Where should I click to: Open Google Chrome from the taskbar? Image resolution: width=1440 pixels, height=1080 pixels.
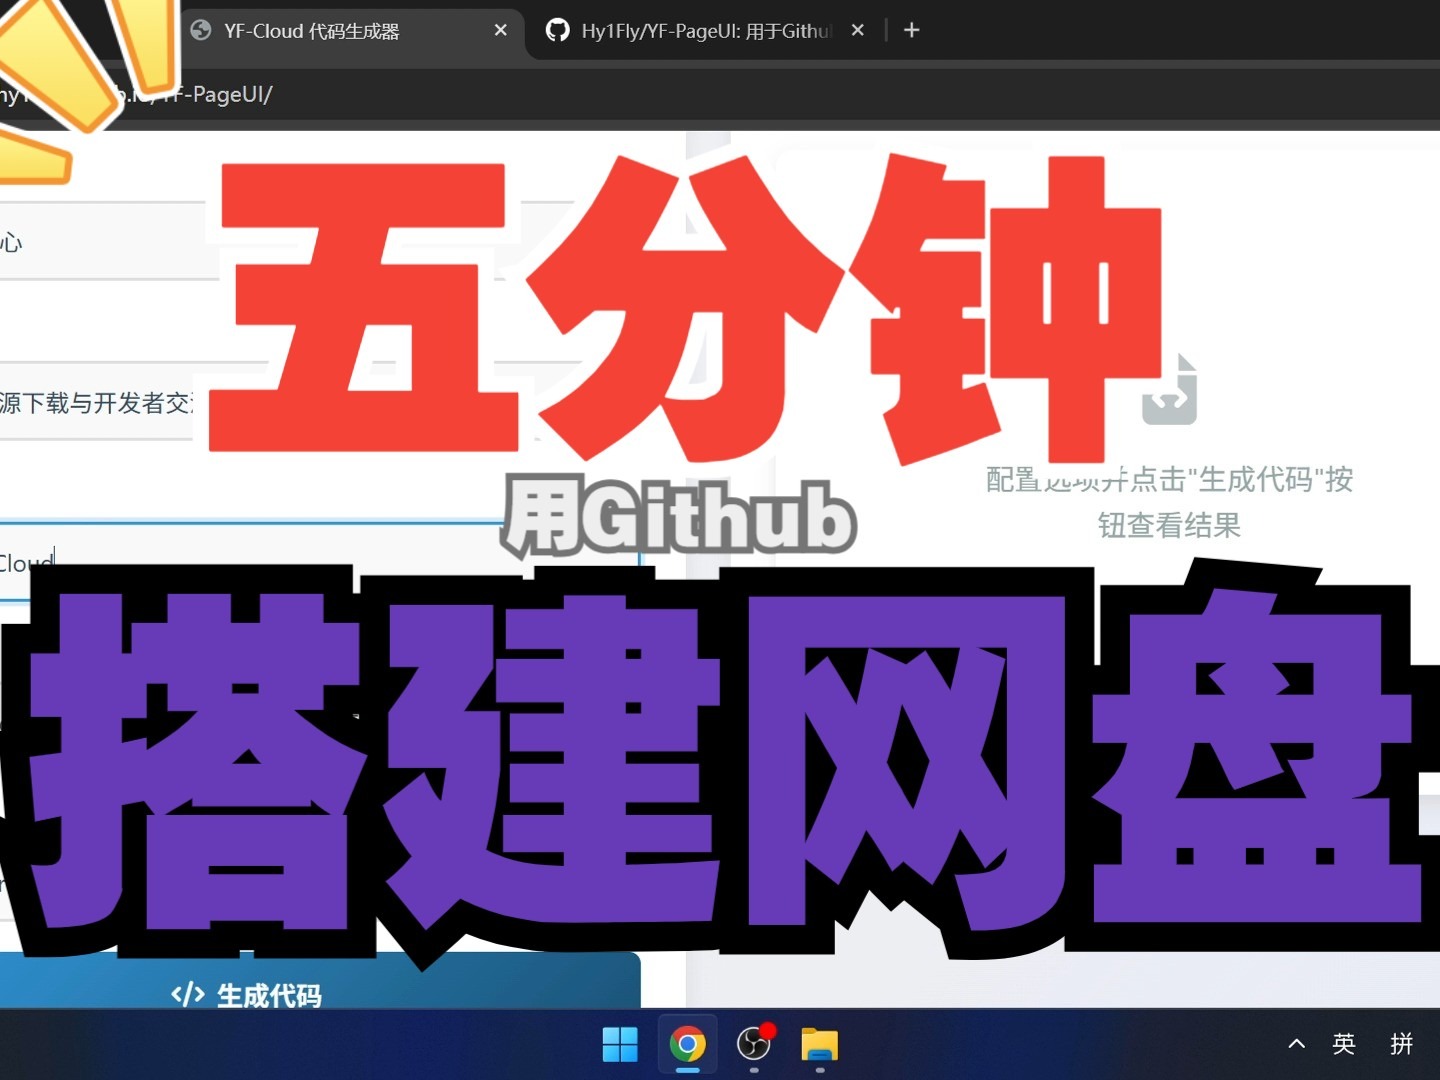[687, 1045]
